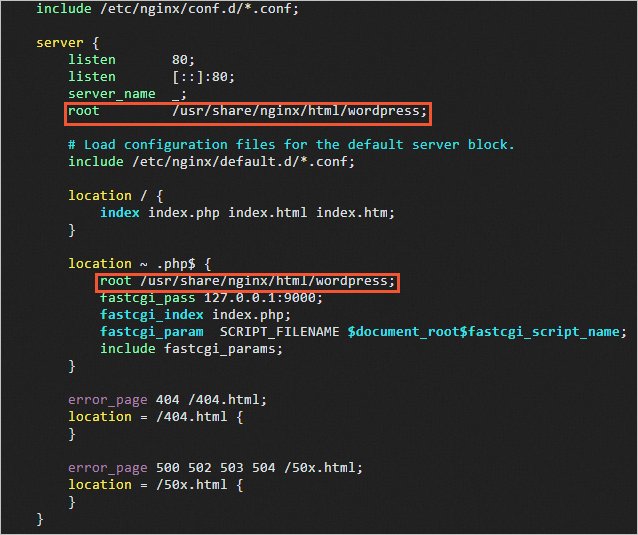Click the top include conf.d/*.conf line
The height and width of the screenshot is (535, 638).
(x=167, y=9)
